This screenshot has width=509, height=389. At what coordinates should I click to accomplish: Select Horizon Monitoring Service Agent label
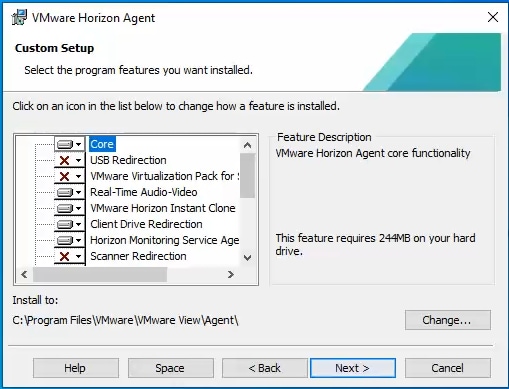click(x=165, y=240)
